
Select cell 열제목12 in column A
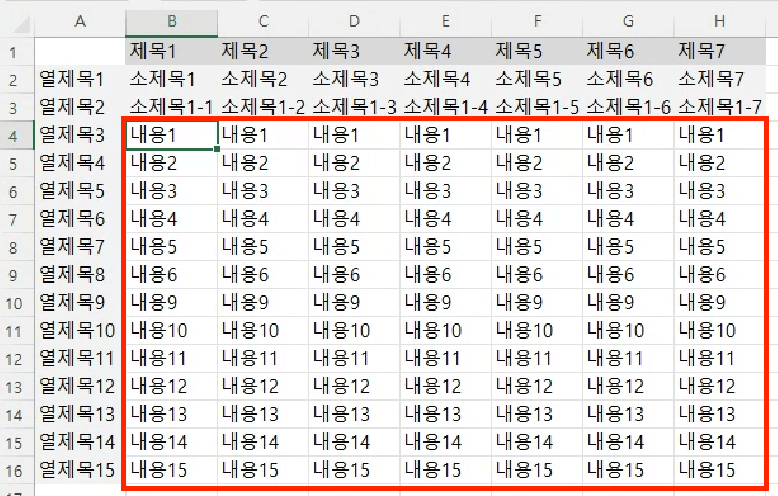pyautogui.click(x=80, y=386)
